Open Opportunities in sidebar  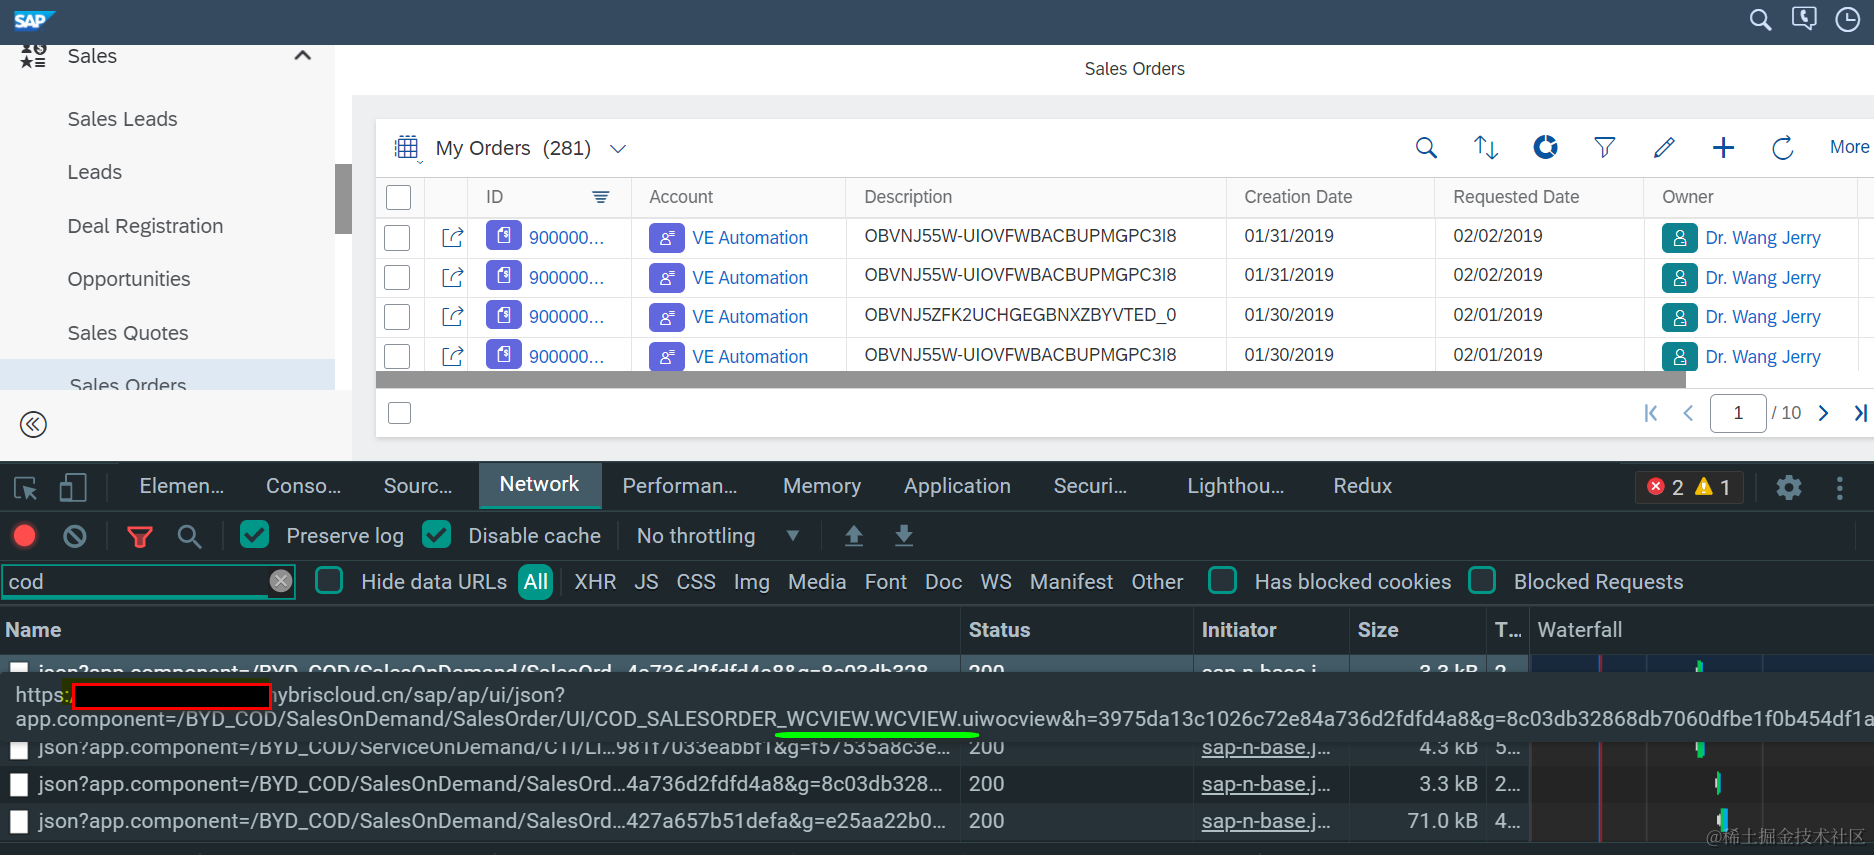[129, 279]
